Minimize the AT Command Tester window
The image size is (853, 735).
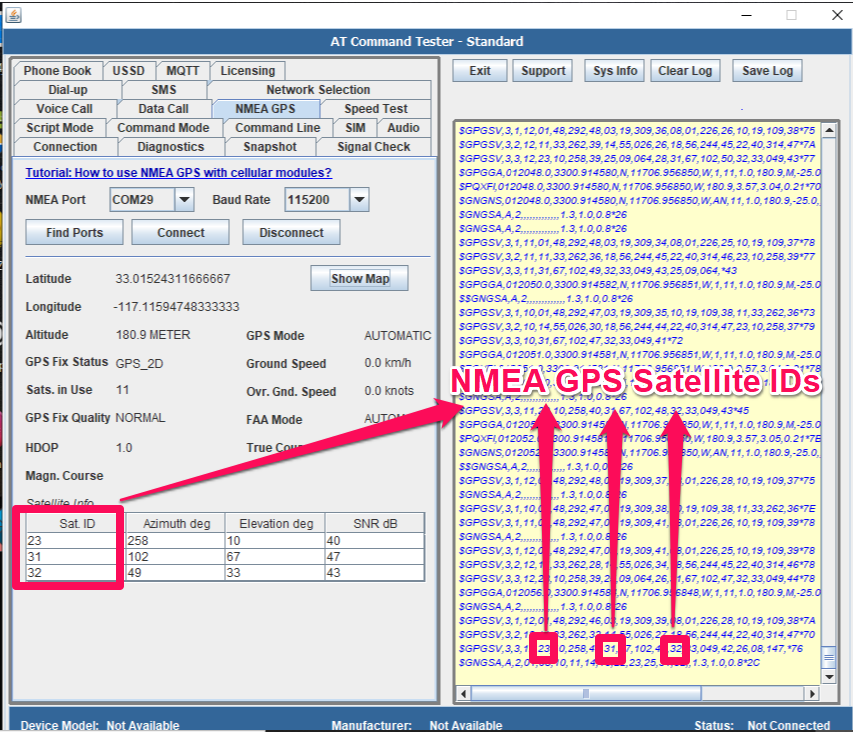(746, 15)
